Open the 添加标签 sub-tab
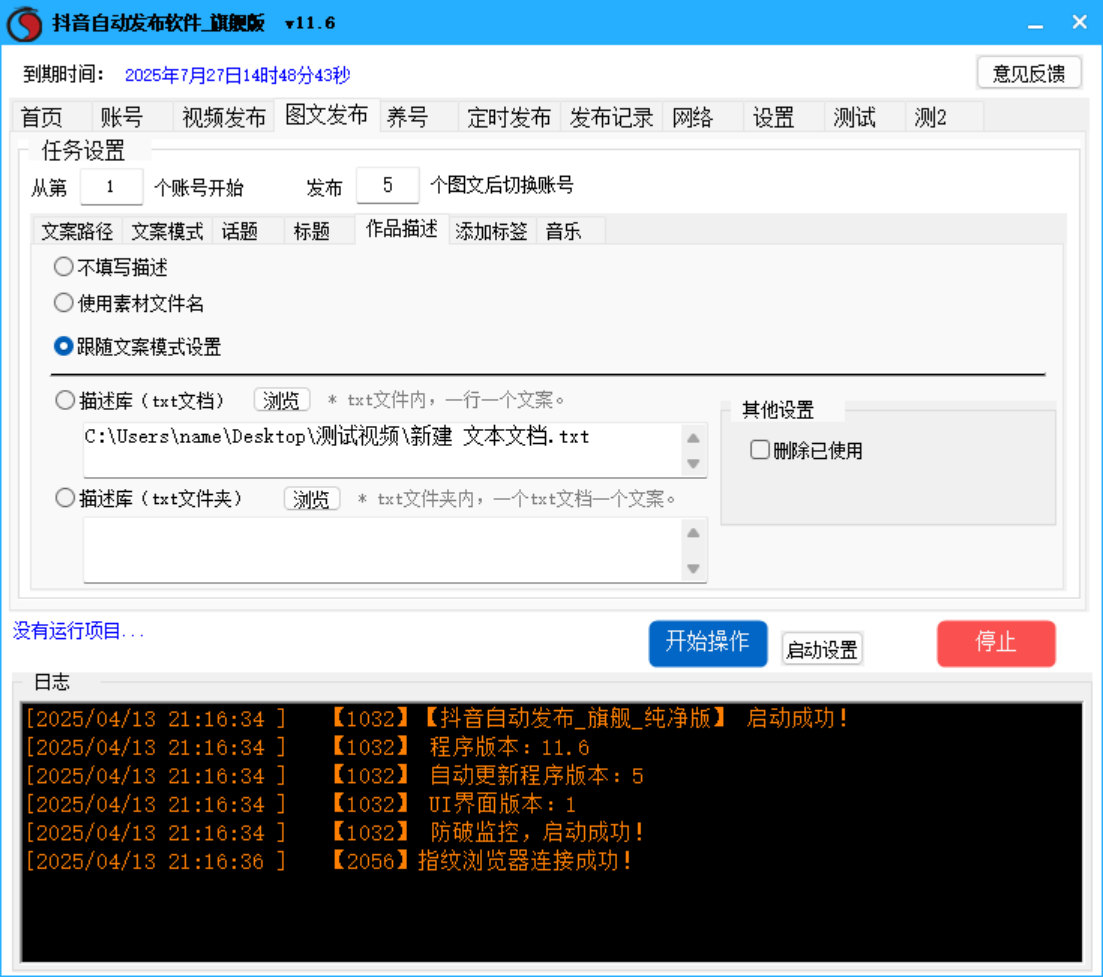This screenshot has height=977, width=1103. [492, 231]
